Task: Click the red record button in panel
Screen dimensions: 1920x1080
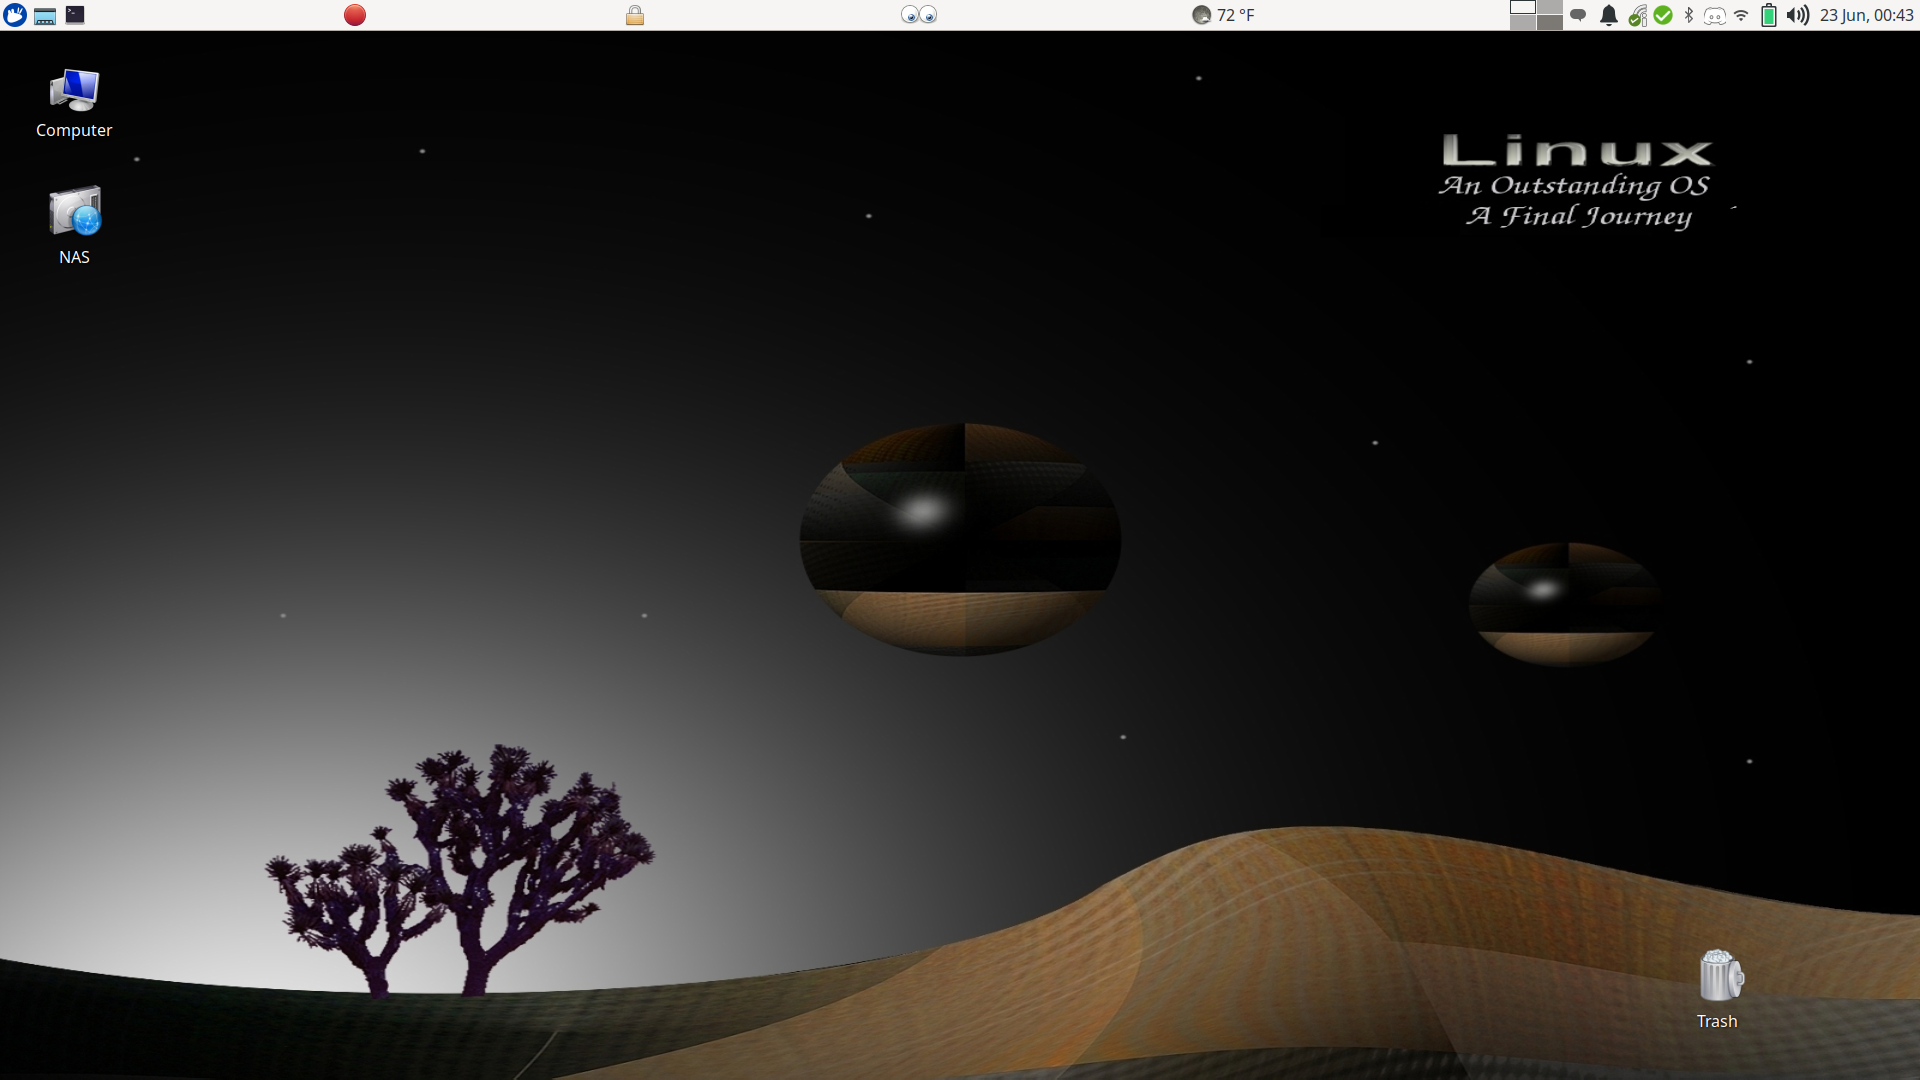Action: (x=355, y=15)
